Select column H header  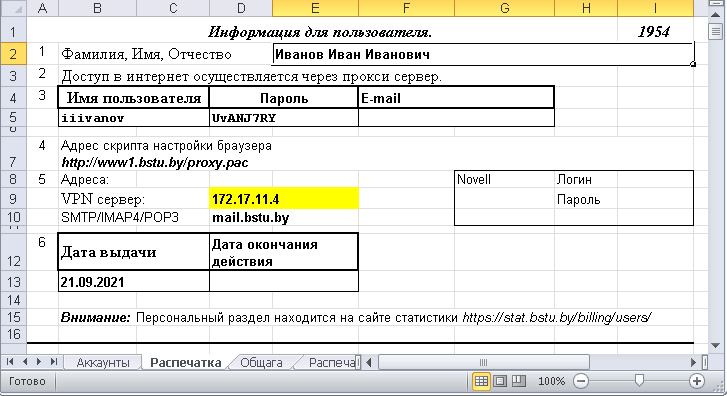click(586, 8)
